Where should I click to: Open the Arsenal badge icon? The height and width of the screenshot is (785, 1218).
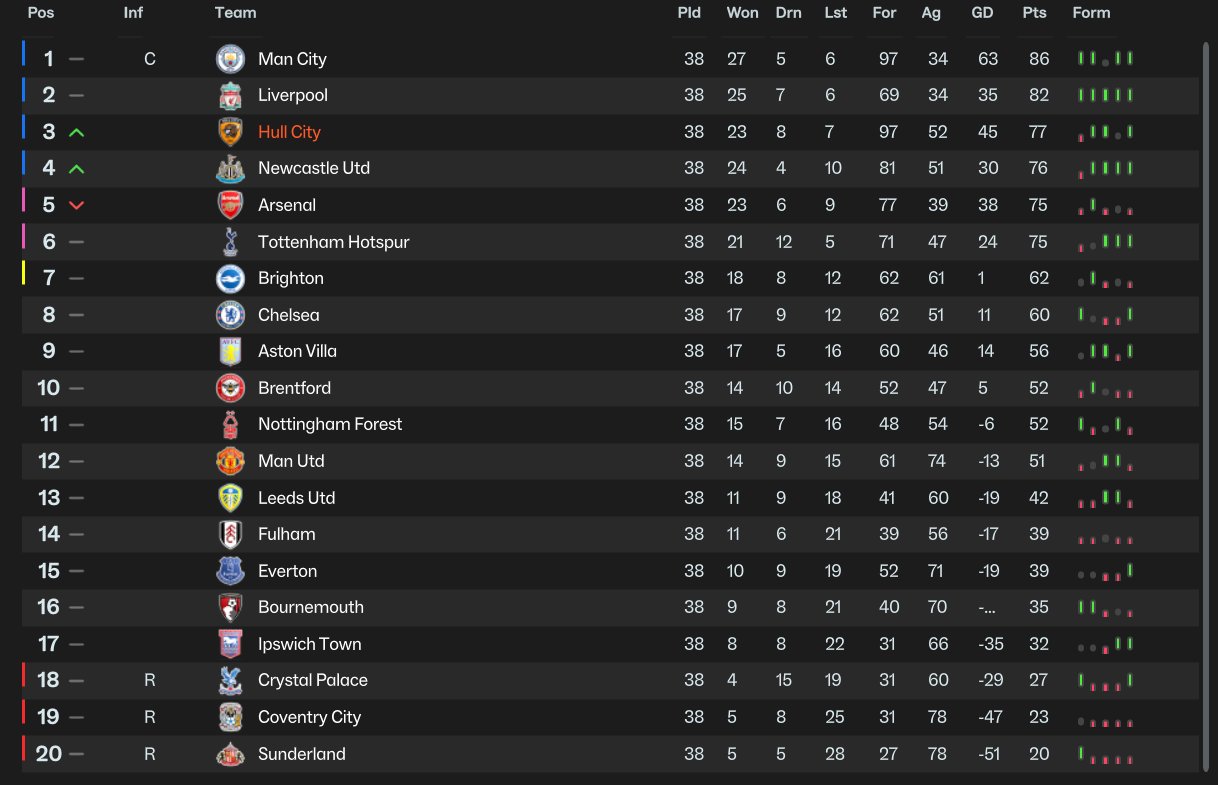[x=230, y=205]
